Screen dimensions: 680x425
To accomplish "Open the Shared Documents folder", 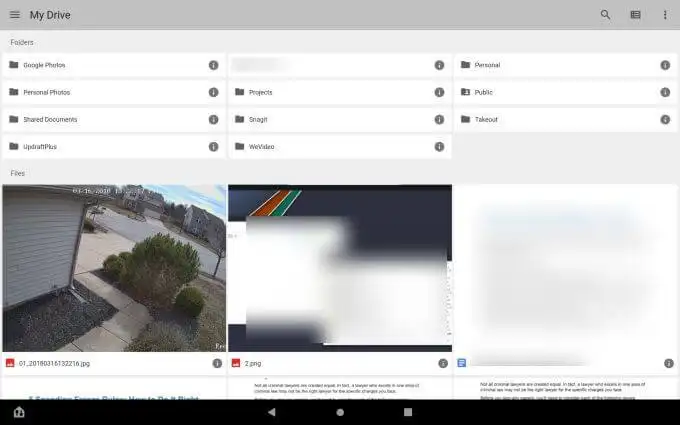I will [x=114, y=120].
